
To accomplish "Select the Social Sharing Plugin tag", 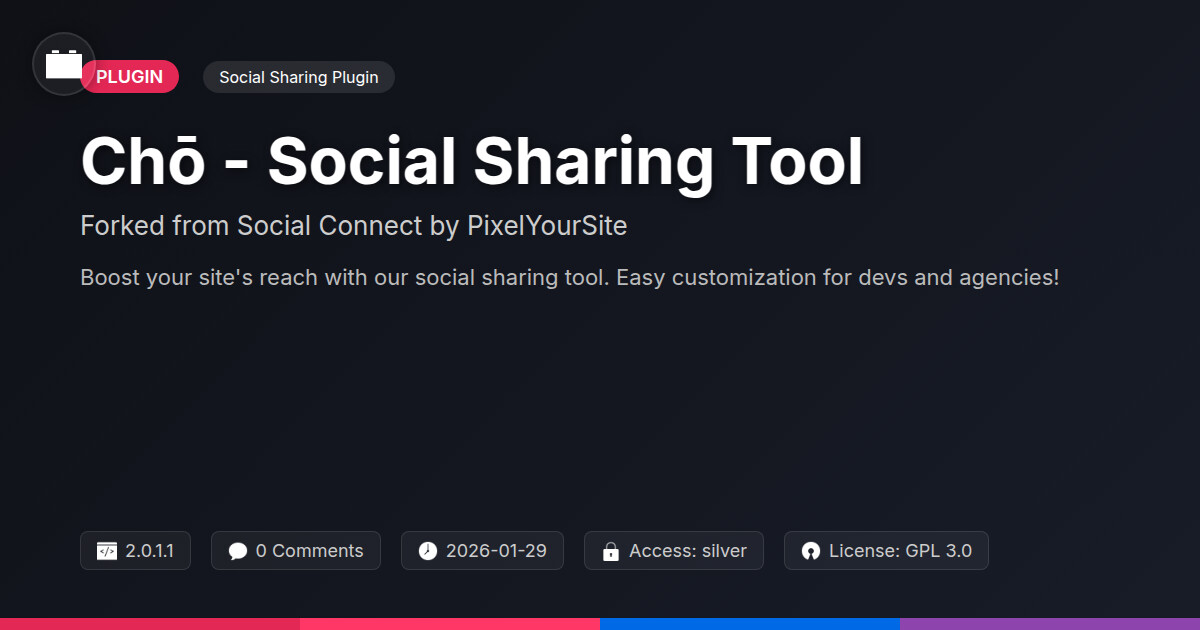I will pos(298,77).
